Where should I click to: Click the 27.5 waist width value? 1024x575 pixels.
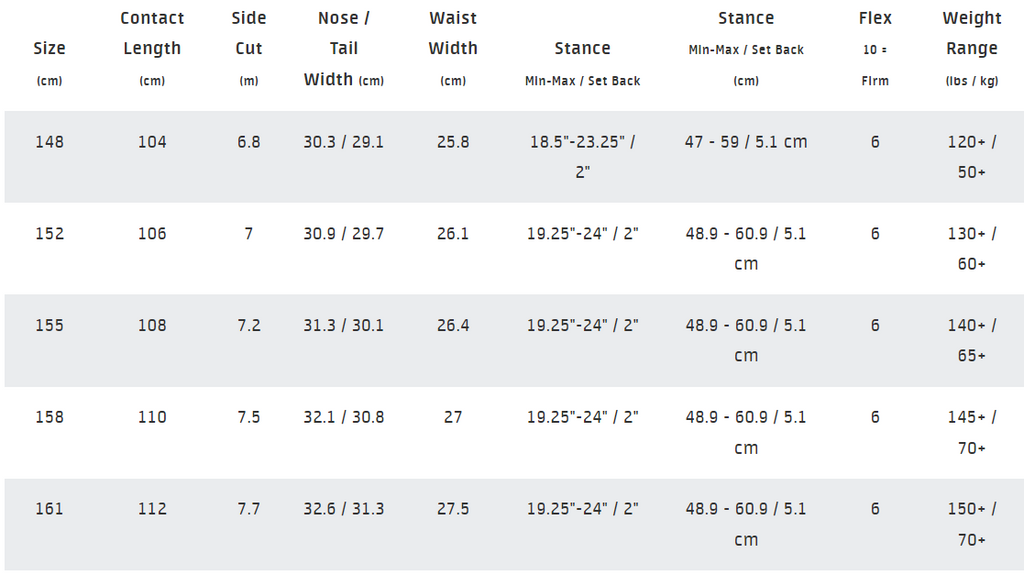[453, 508]
